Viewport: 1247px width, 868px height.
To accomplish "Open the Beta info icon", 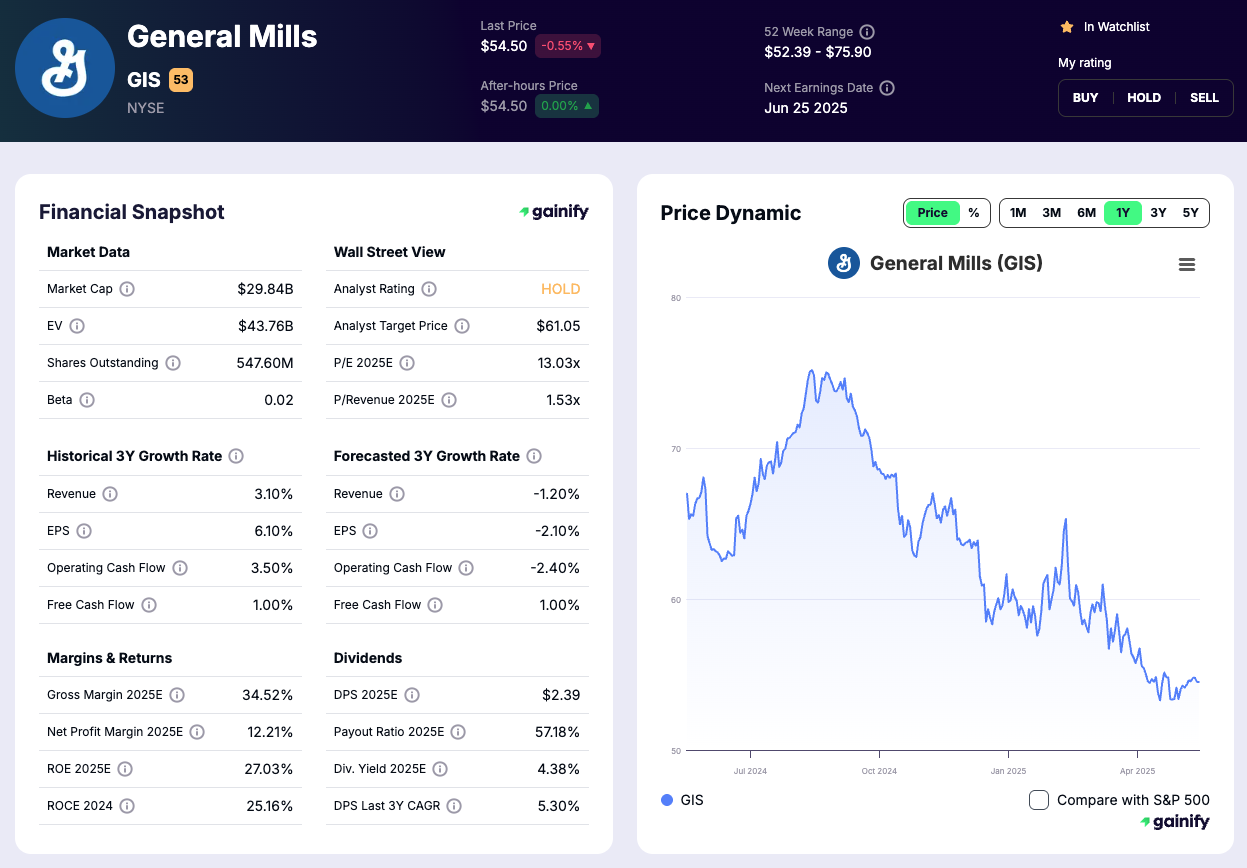I will coord(87,400).
